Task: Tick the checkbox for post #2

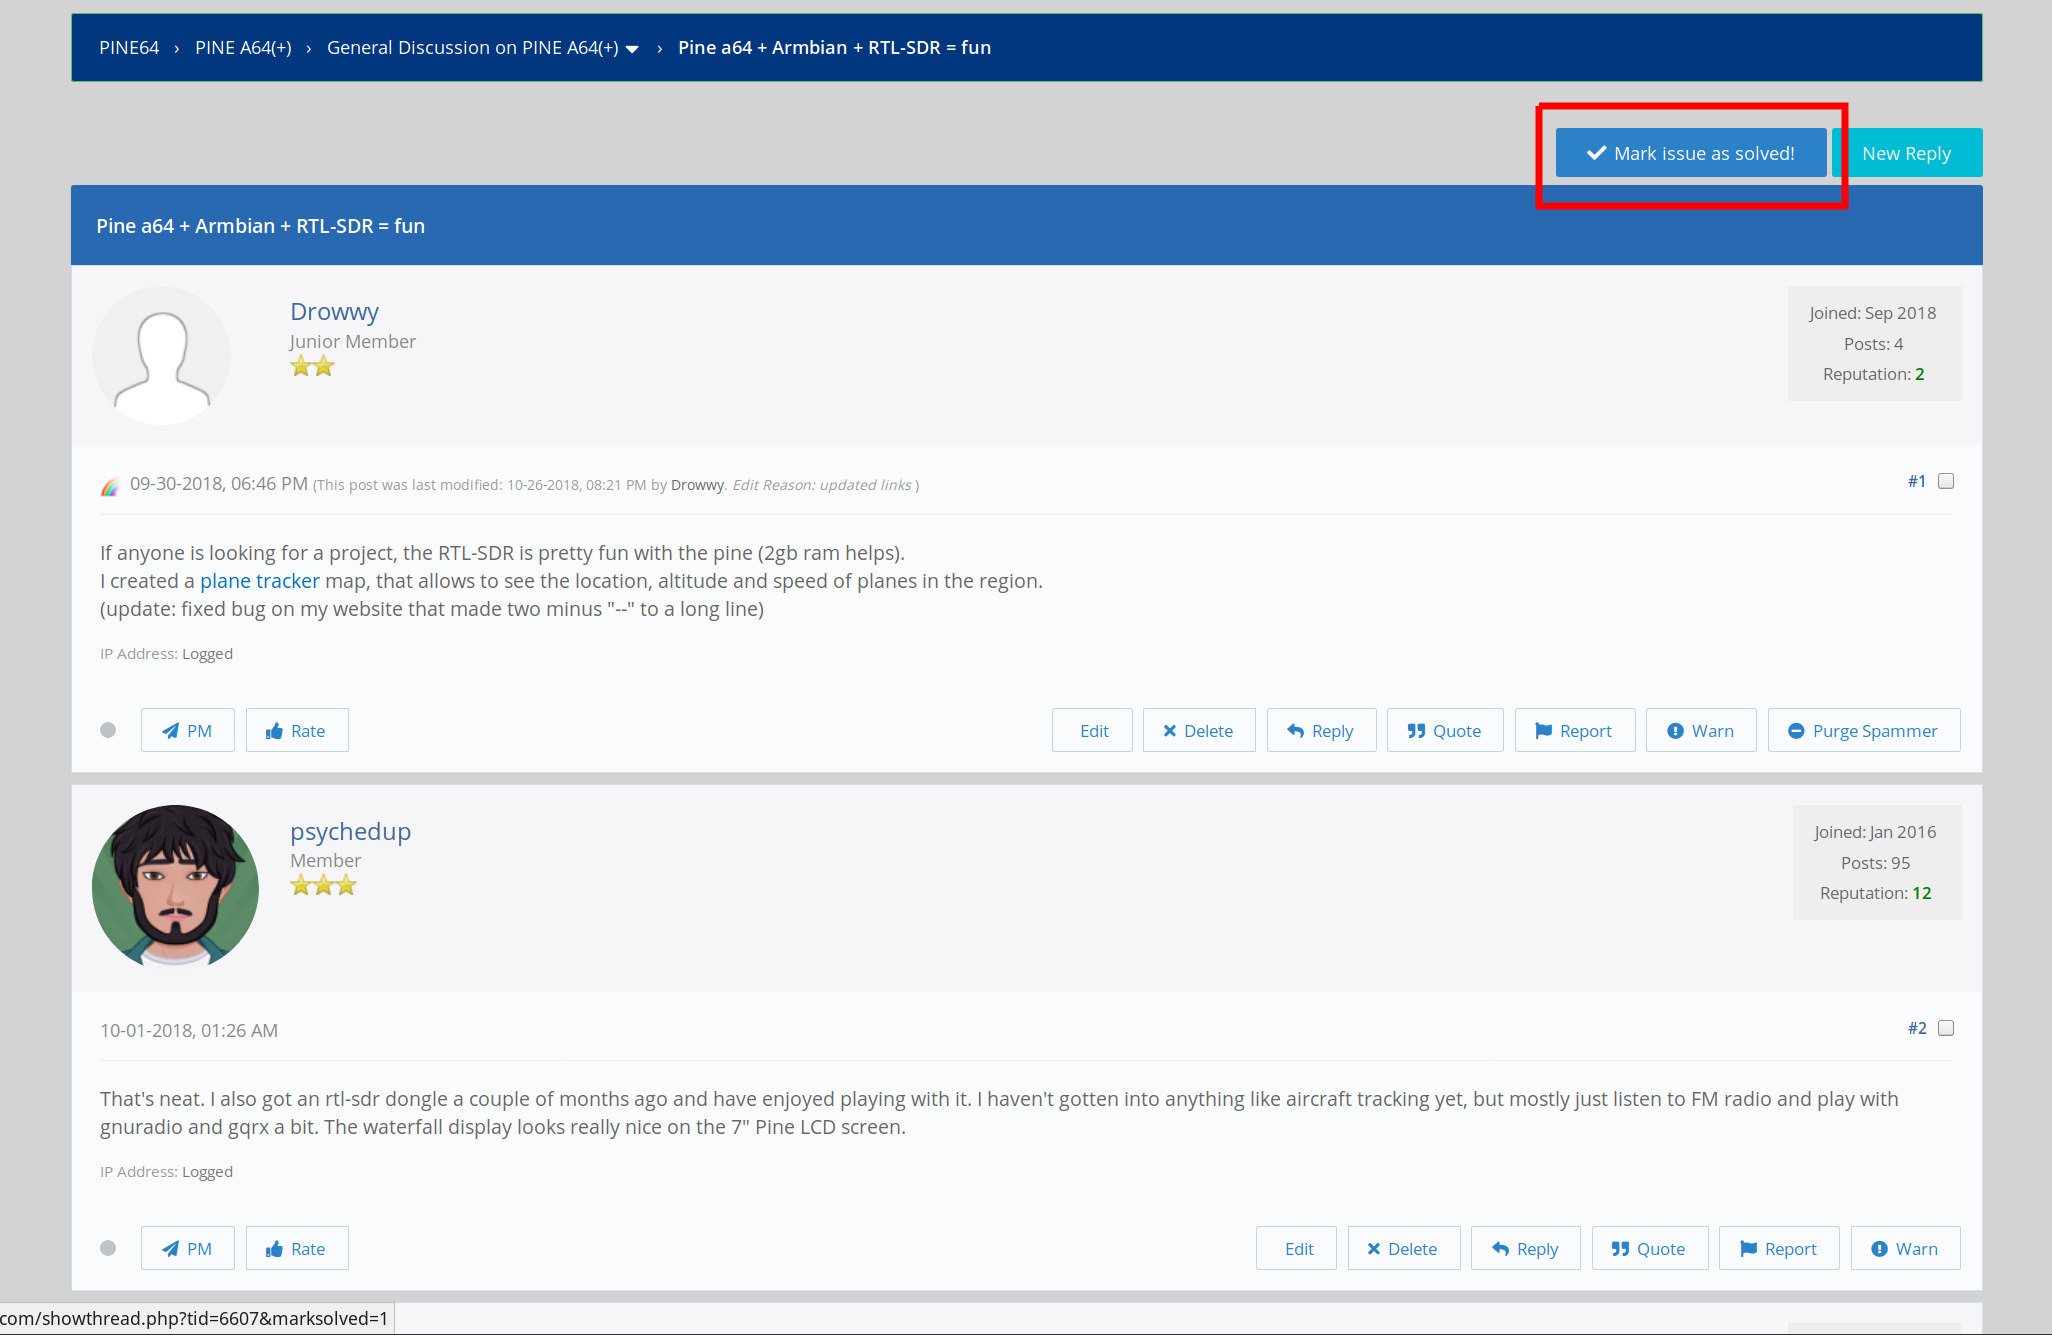Action: tap(1946, 1029)
